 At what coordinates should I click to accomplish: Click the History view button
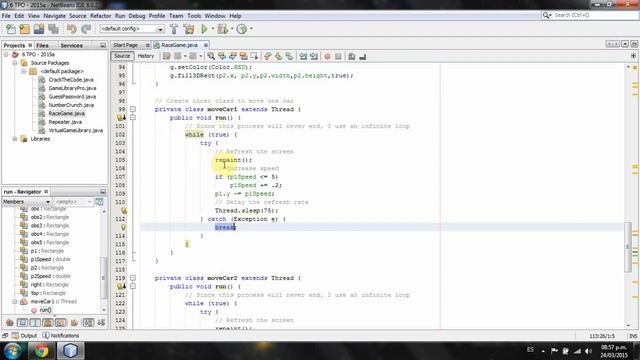[x=146, y=56]
